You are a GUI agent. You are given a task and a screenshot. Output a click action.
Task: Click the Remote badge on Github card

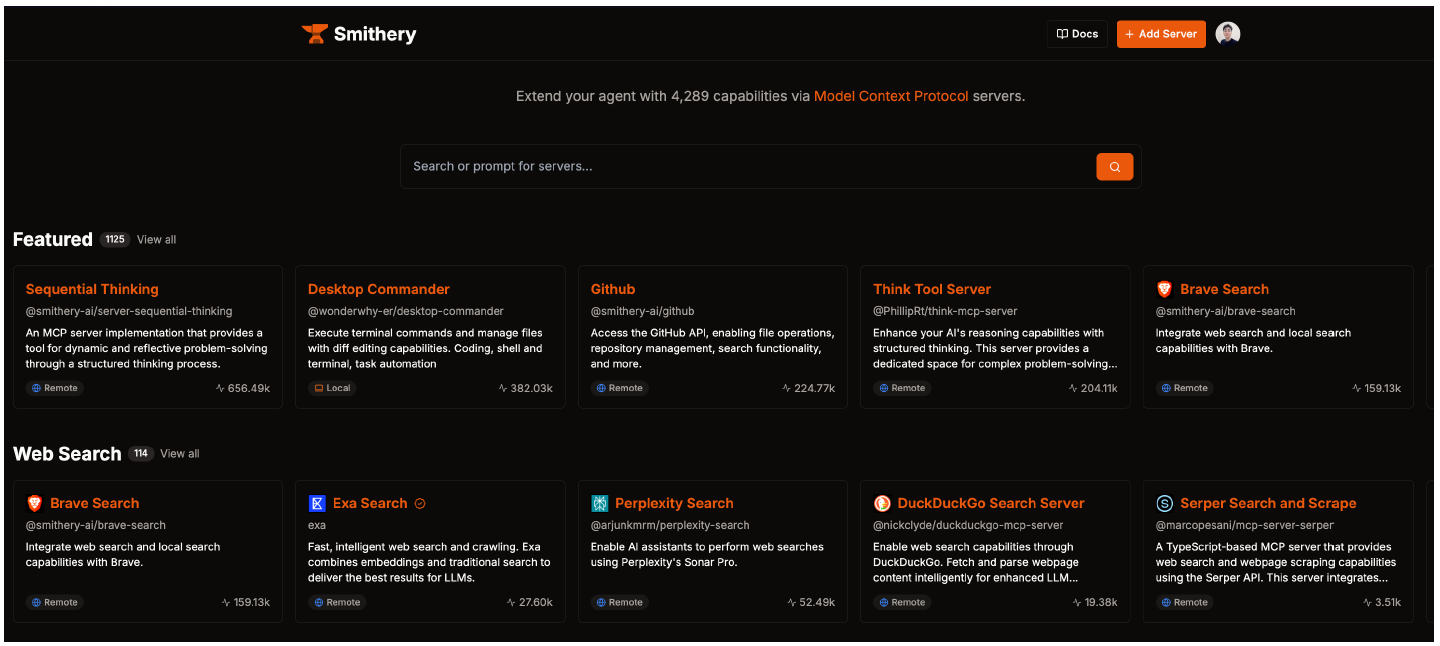pyautogui.click(x=619, y=388)
